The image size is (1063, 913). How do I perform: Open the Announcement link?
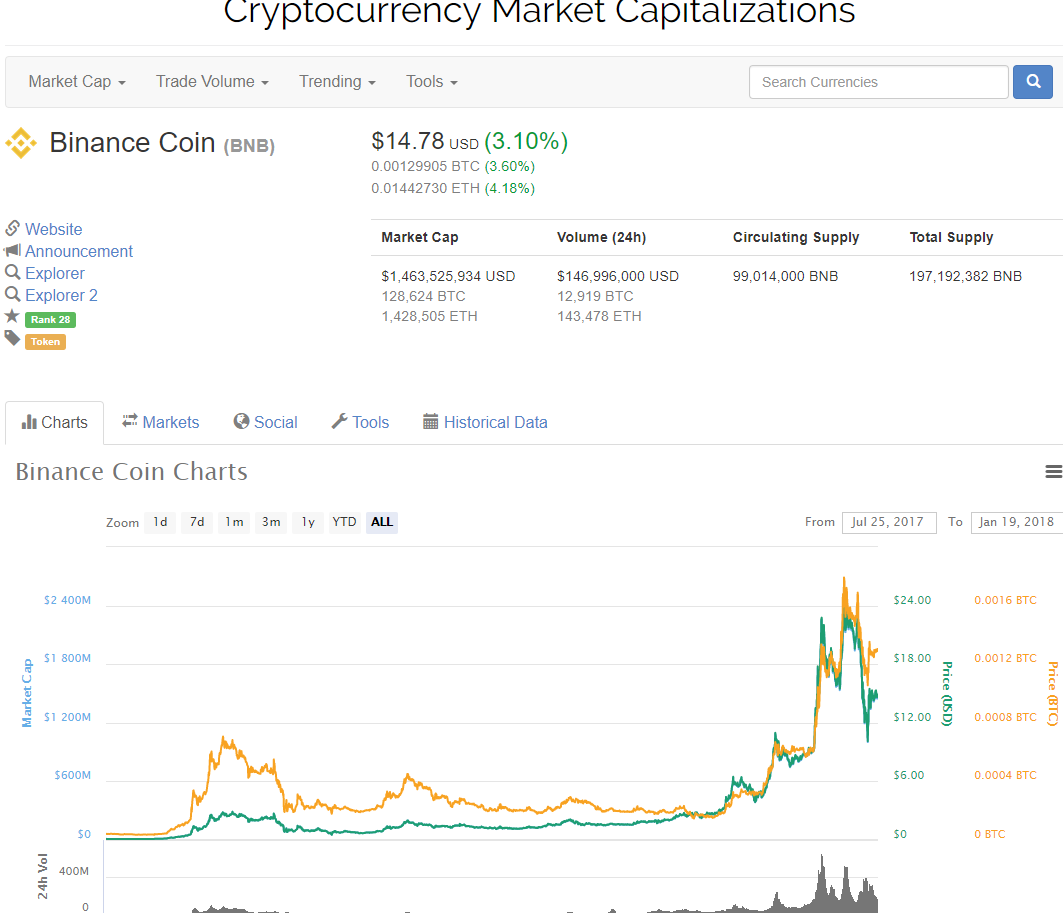point(79,251)
